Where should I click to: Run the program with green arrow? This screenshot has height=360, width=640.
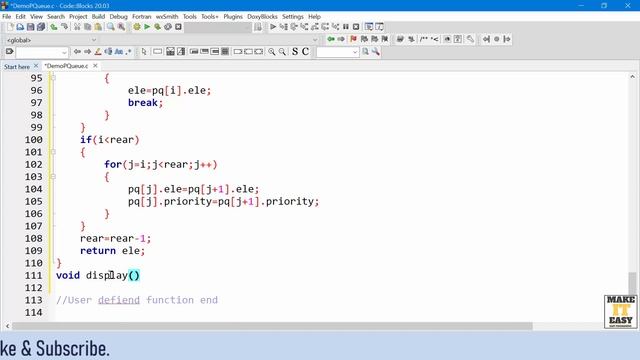point(147,27)
